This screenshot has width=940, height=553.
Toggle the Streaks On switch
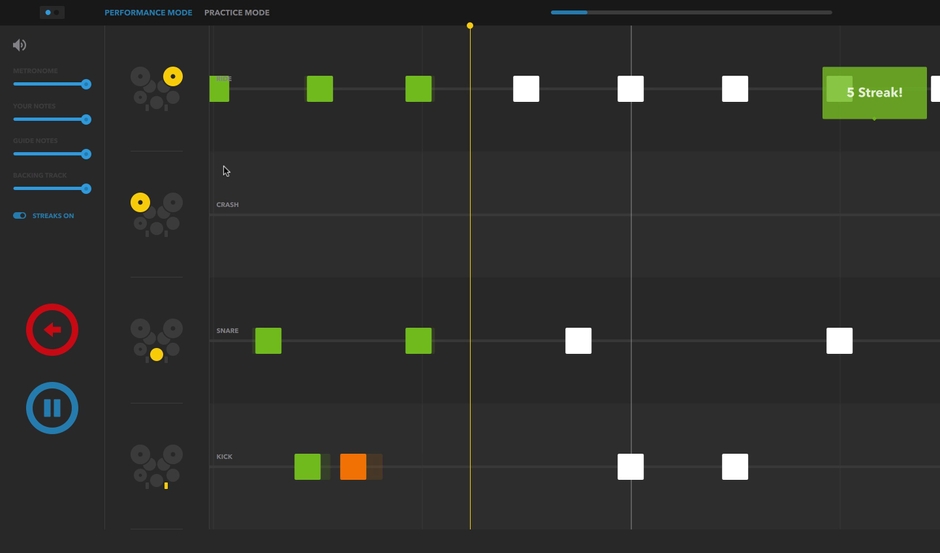[x=20, y=216]
